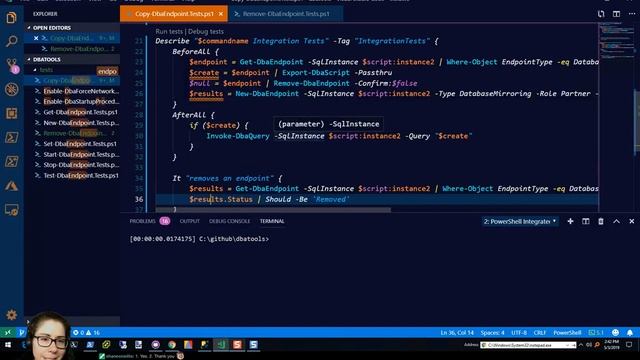The width and height of the screenshot is (640, 360).
Task: Click the feedback smiley in status bar
Action: [x=615, y=333]
